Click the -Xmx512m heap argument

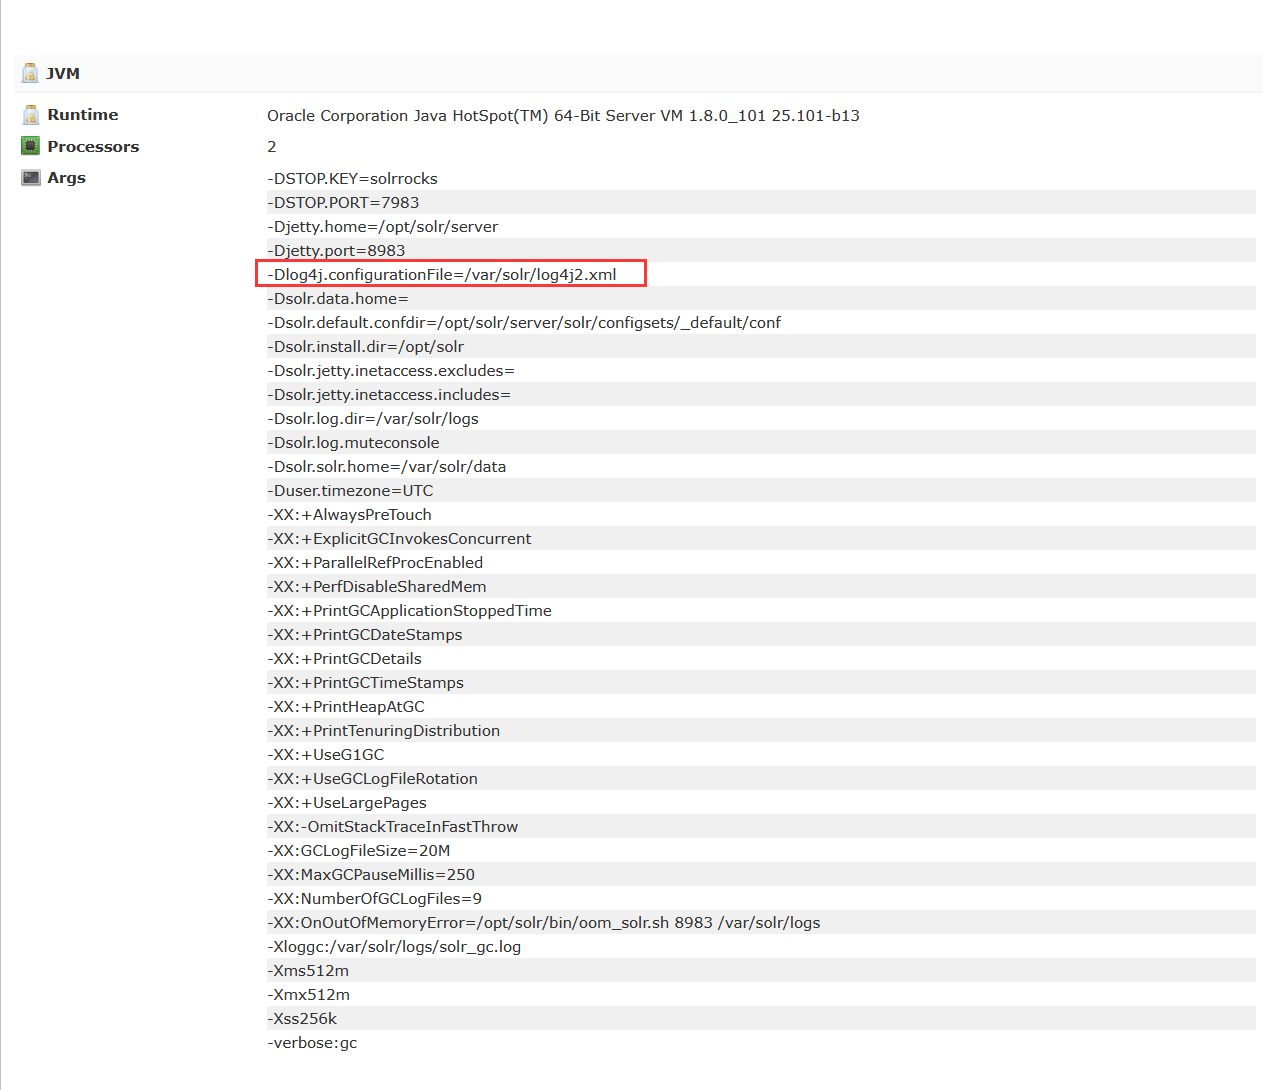click(308, 995)
